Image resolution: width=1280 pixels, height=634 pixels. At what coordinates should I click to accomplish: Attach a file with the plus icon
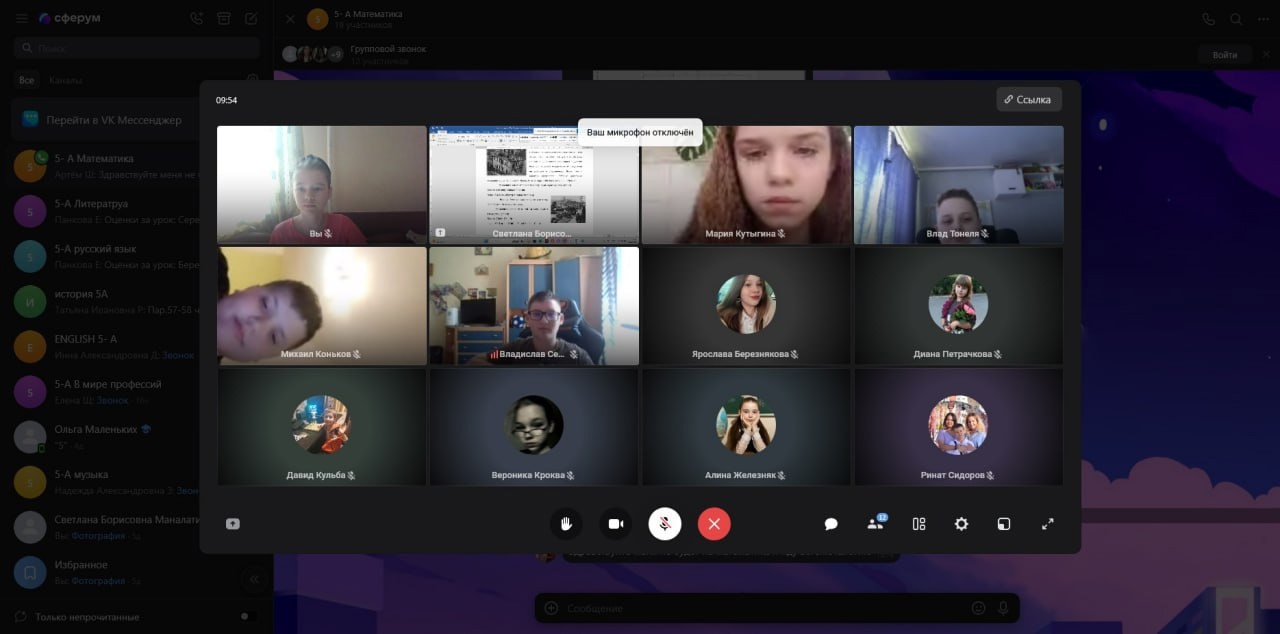550,608
